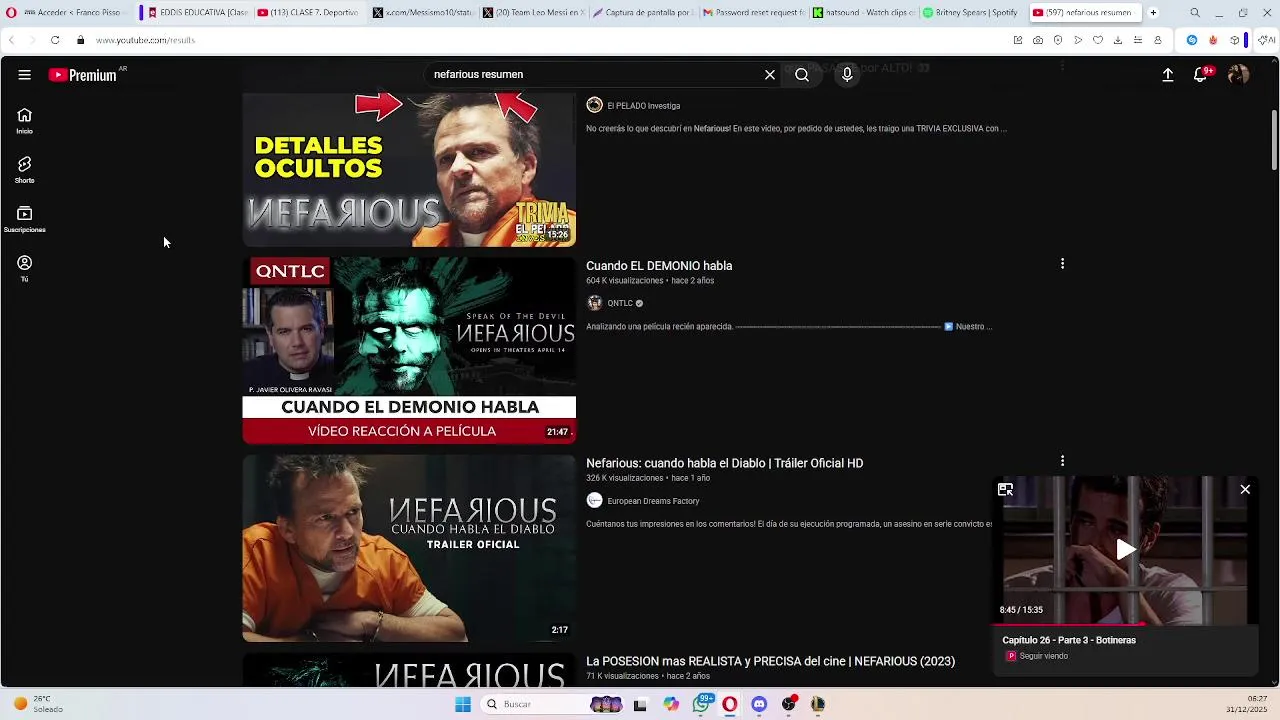The width and height of the screenshot is (1280, 720).
Task: Open WhatsApp from the taskbar
Action: [x=702, y=704]
